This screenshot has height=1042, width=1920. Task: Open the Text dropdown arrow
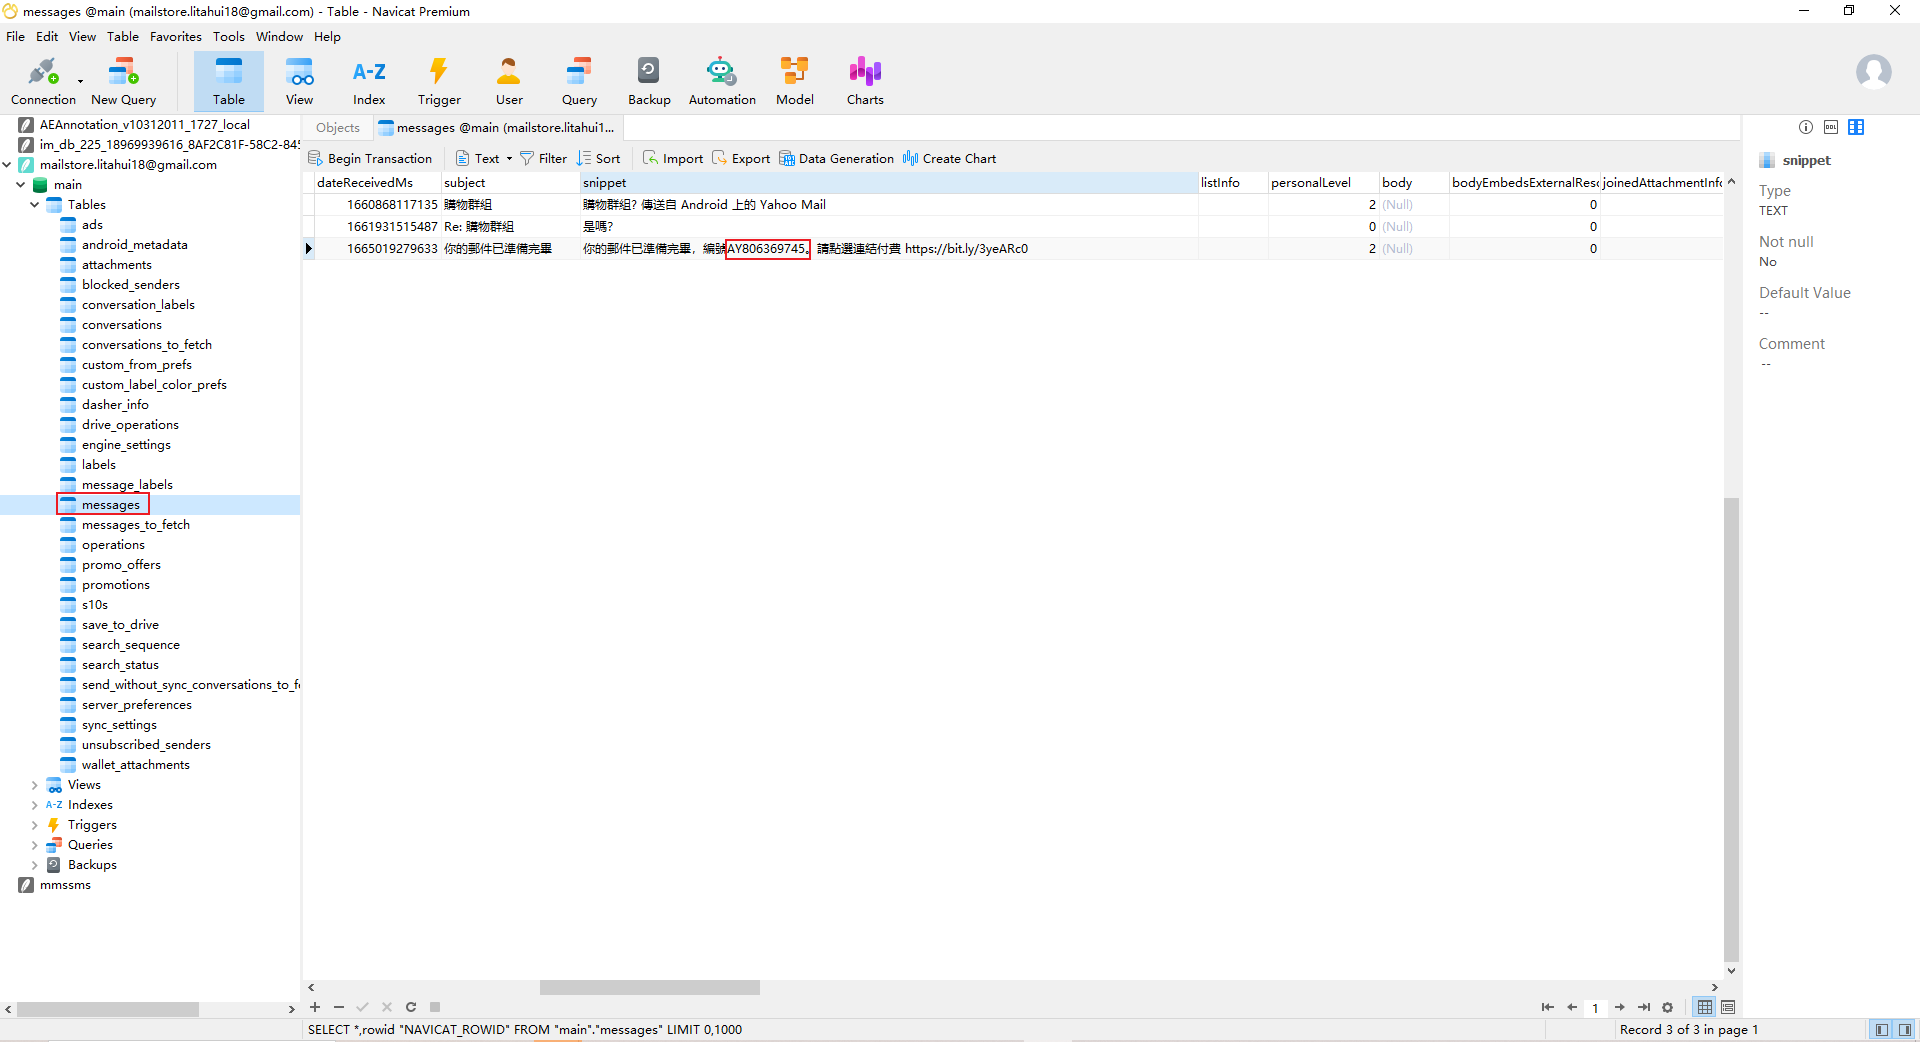(509, 159)
